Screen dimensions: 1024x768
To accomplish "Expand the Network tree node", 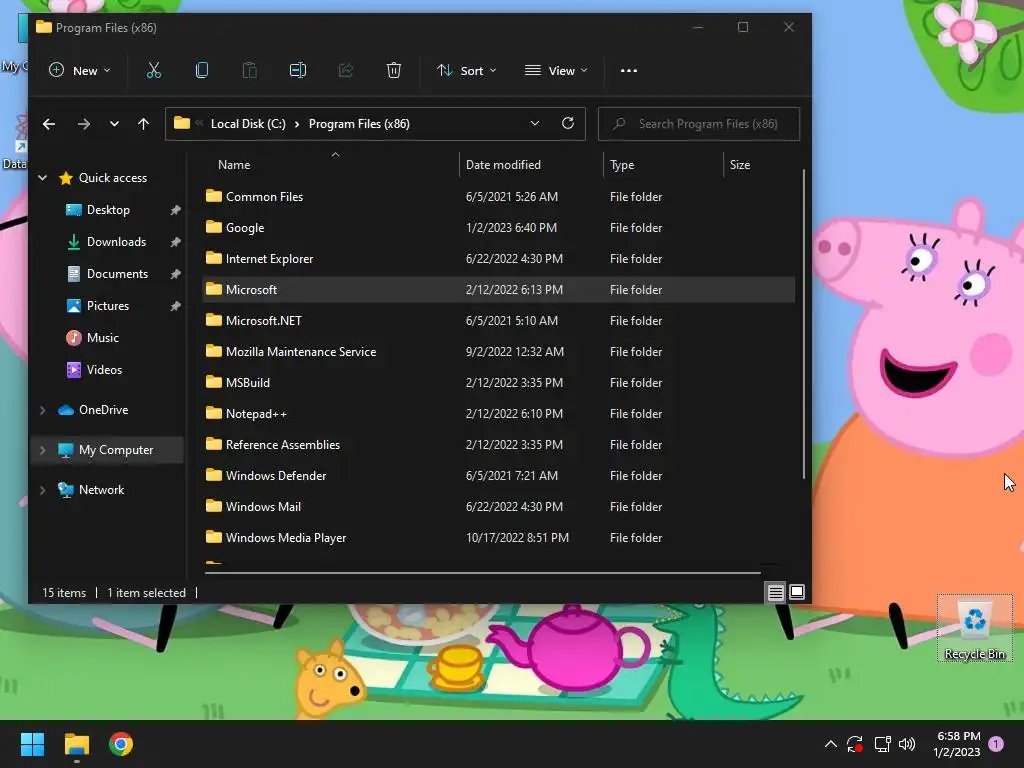I will point(42,490).
